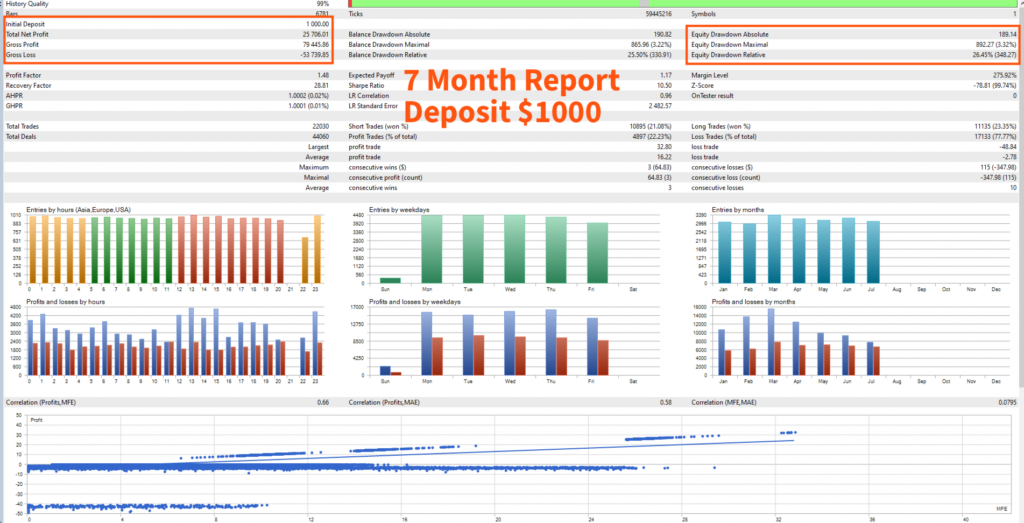Screen dimensions: 1024x523
Task: Click the green History Quality progress bar
Action: point(683,3)
